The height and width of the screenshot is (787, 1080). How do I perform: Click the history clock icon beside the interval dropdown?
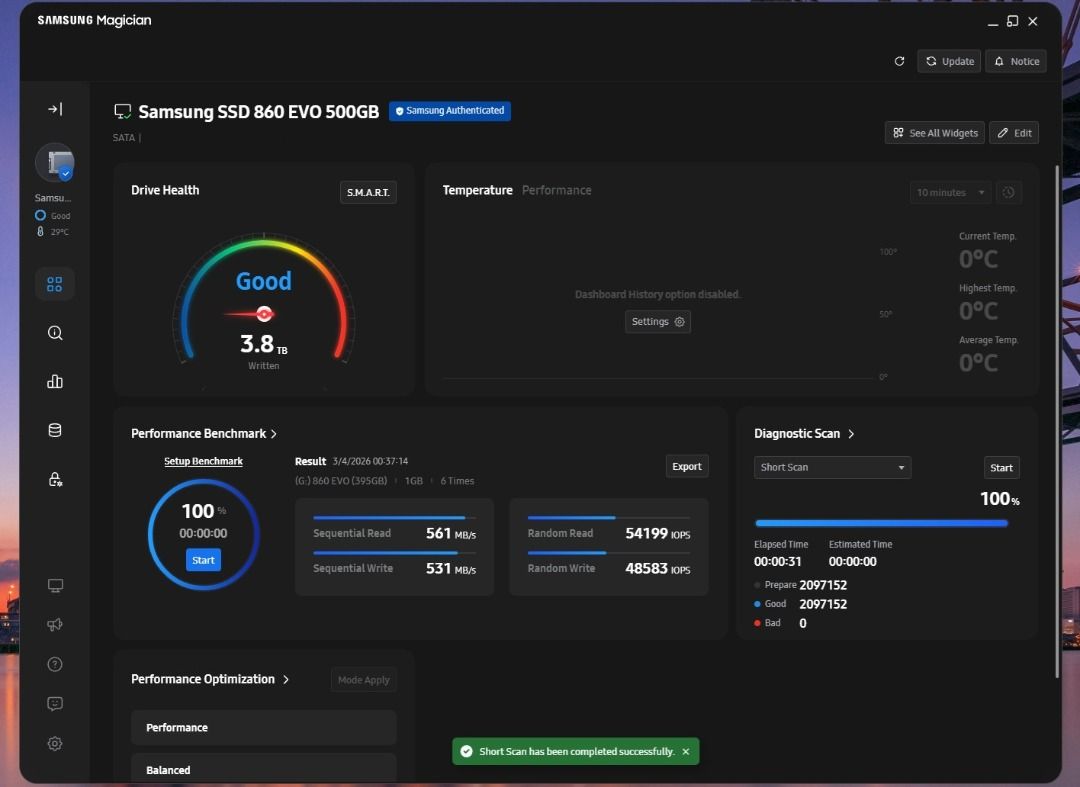[x=1008, y=192]
